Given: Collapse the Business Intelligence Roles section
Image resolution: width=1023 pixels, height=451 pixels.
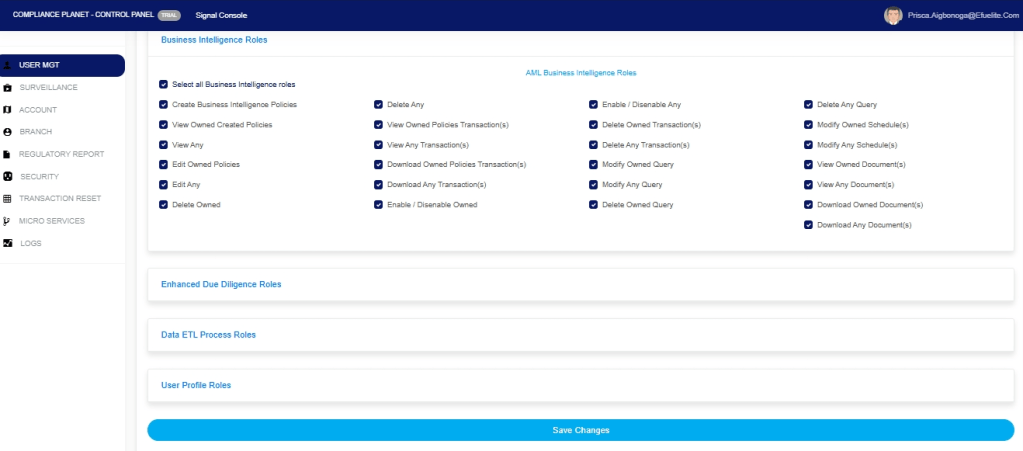Looking at the screenshot, I should coord(214,40).
